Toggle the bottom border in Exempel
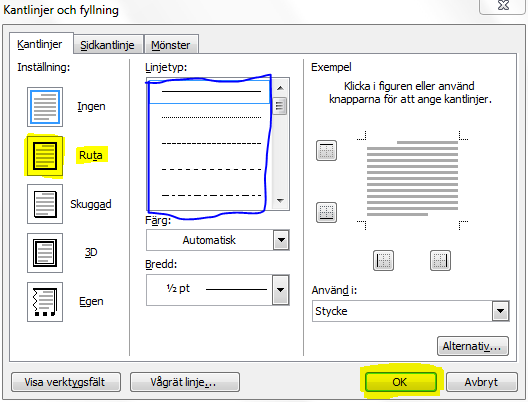 coord(326,212)
